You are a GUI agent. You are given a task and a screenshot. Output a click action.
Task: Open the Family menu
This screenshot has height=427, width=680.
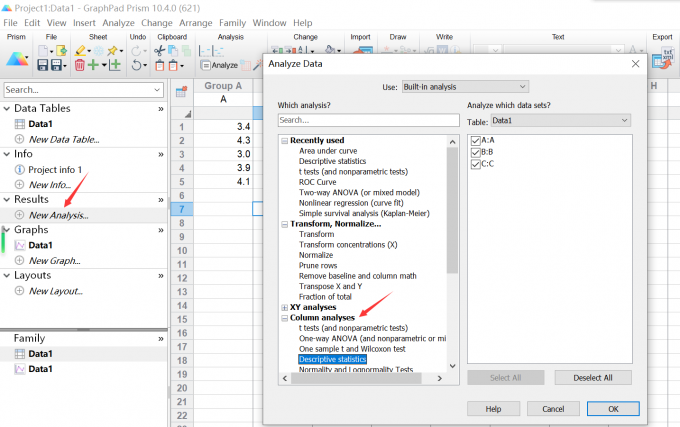pyautogui.click(x=232, y=22)
